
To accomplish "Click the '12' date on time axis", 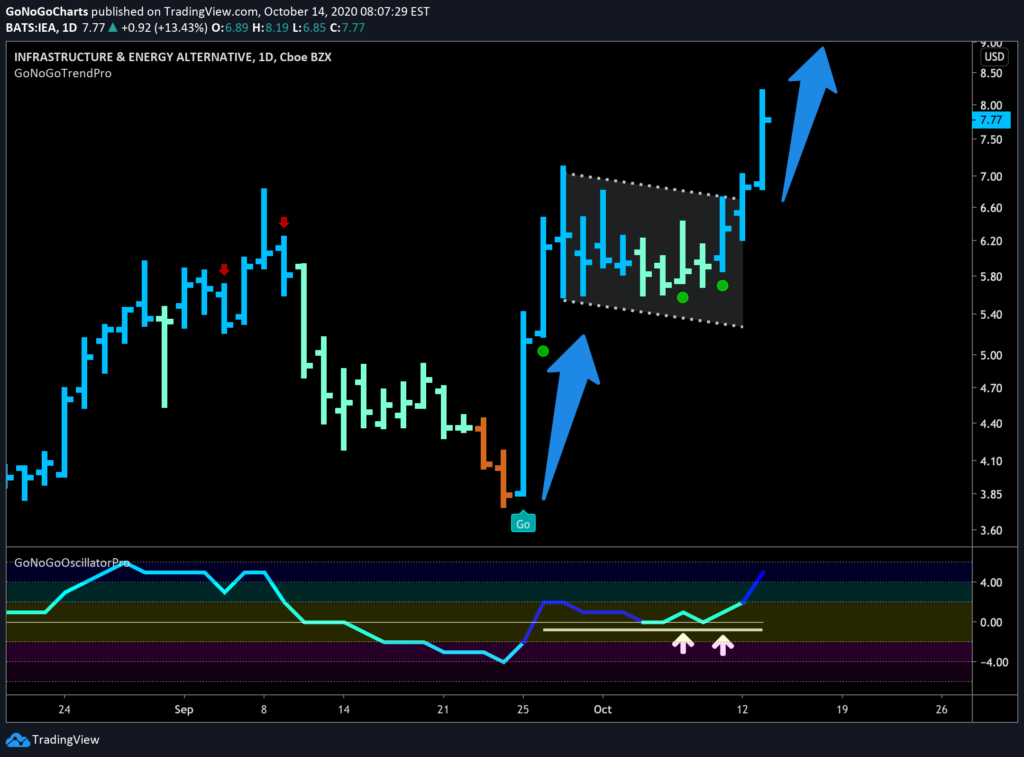I will pyautogui.click(x=743, y=709).
